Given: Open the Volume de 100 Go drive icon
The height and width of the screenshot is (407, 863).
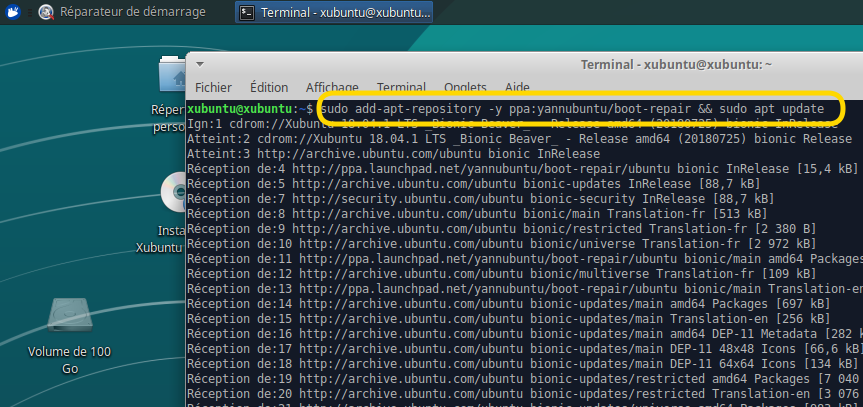Looking at the screenshot, I should pos(69,317).
